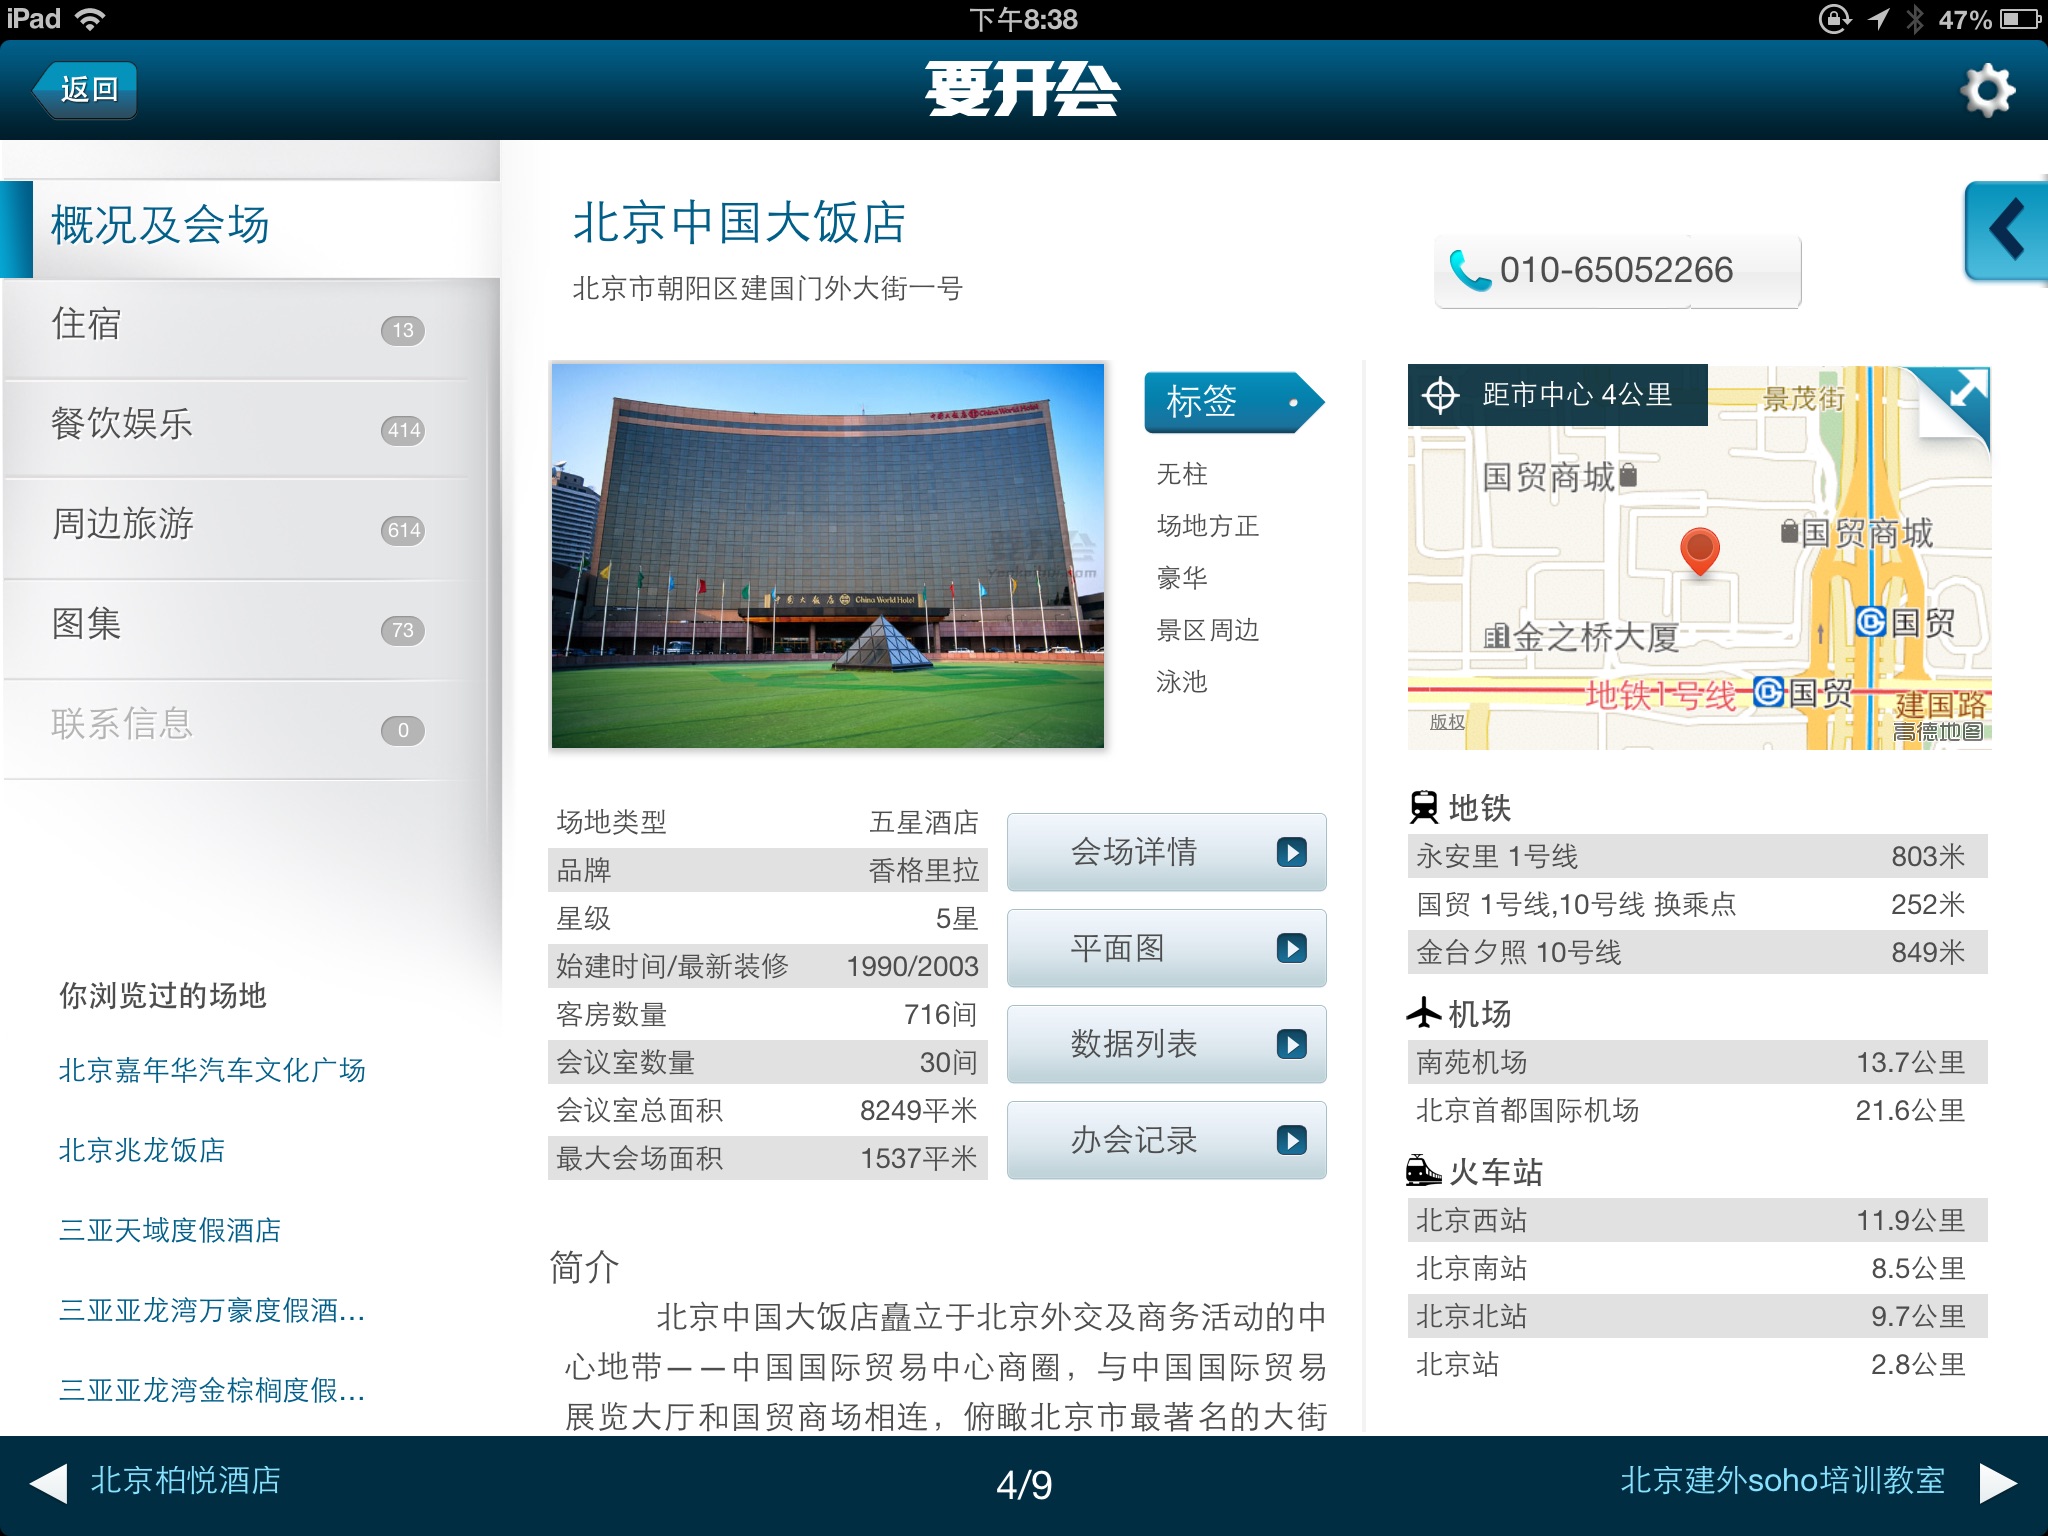Tap the 火车站 train icon

pyautogui.click(x=1423, y=1170)
